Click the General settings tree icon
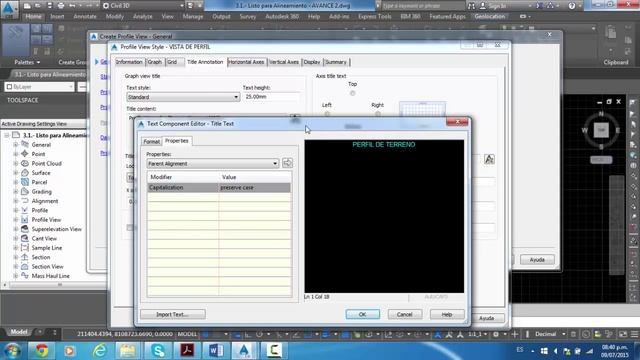640x360 pixels. coord(24,144)
